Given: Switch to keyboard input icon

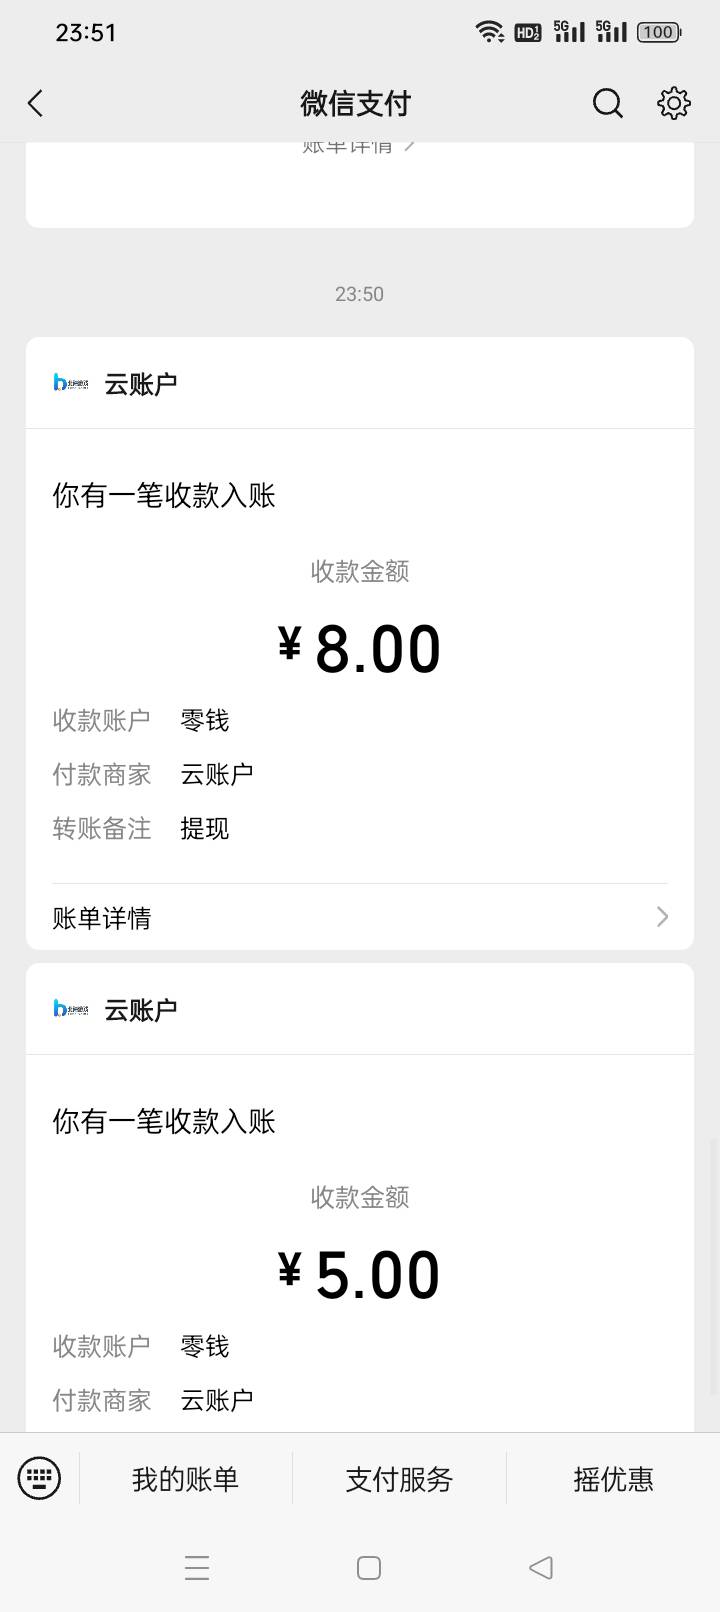Looking at the screenshot, I should pos(40,1477).
